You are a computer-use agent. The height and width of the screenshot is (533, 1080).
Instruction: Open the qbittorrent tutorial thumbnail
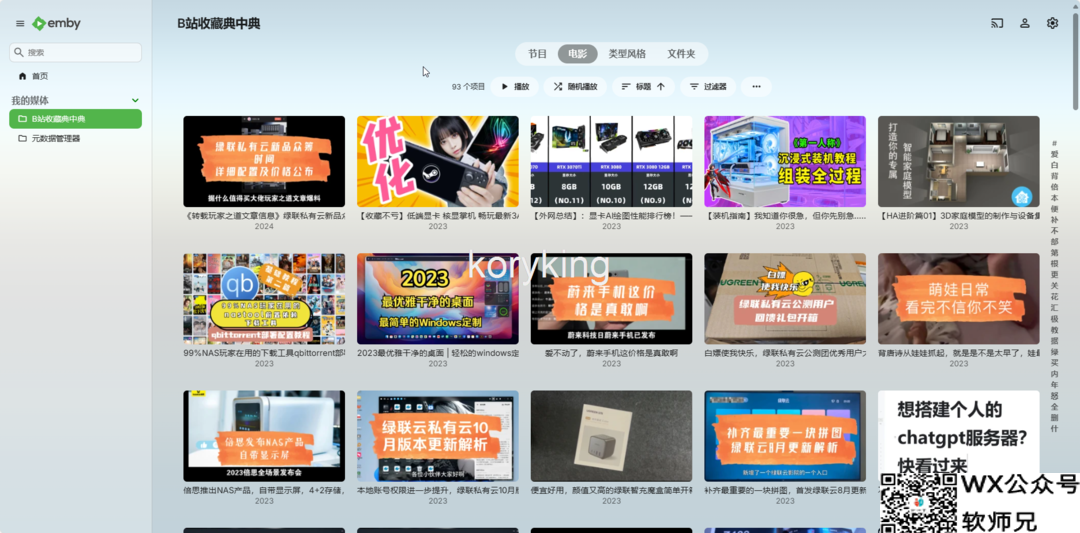pyautogui.click(x=264, y=299)
